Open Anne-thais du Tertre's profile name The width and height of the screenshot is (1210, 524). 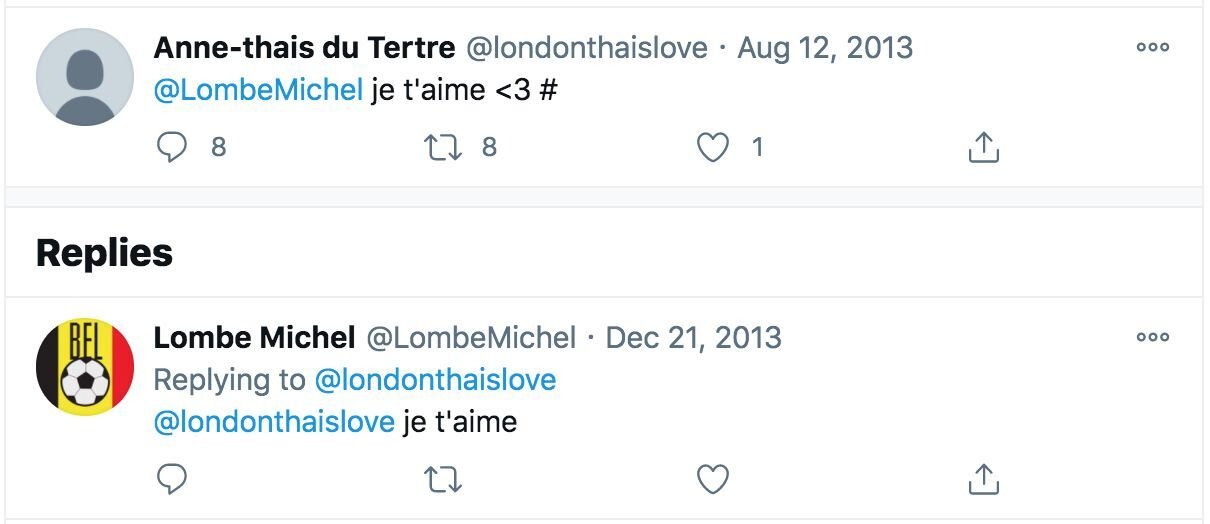[304, 47]
